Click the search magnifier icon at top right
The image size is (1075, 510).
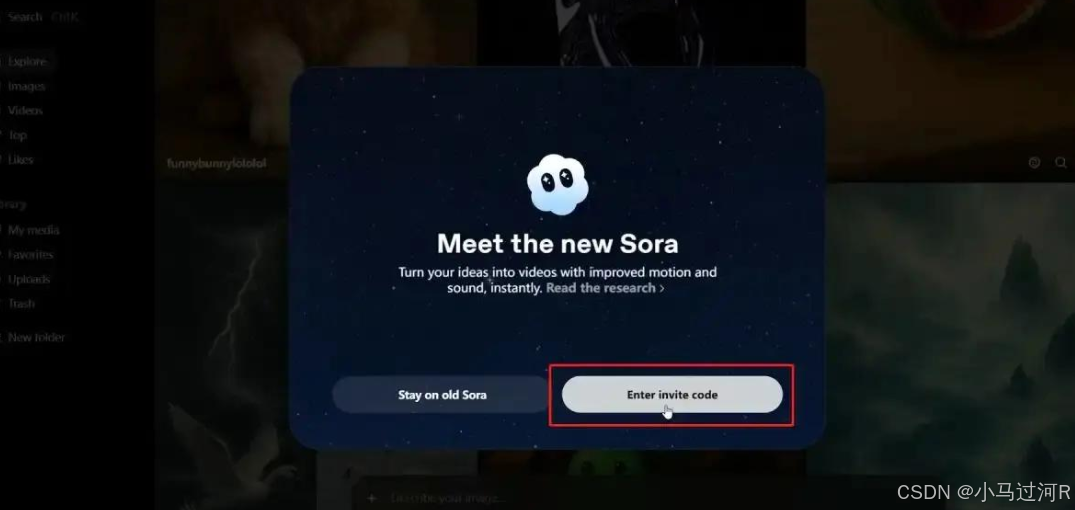tap(1060, 162)
